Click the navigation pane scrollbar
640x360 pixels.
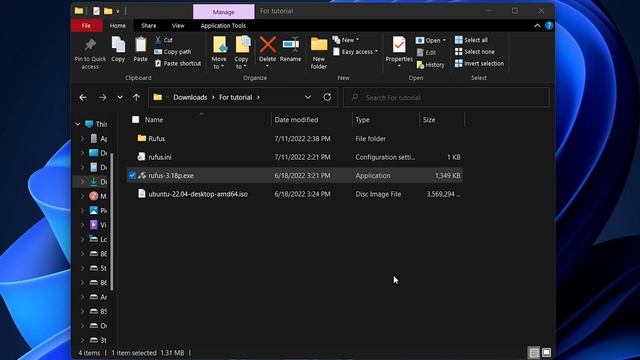tap(112, 221)
